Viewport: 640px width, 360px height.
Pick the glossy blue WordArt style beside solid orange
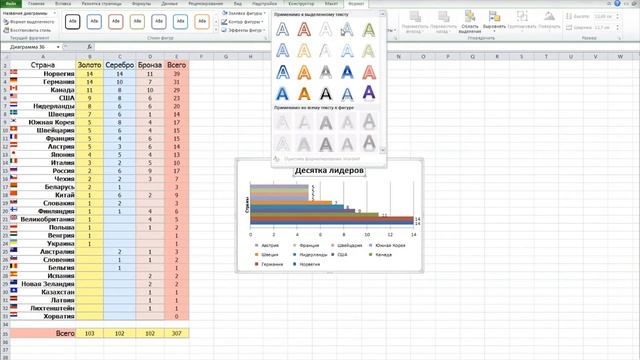pyautogui.click(x=282, y=93)
